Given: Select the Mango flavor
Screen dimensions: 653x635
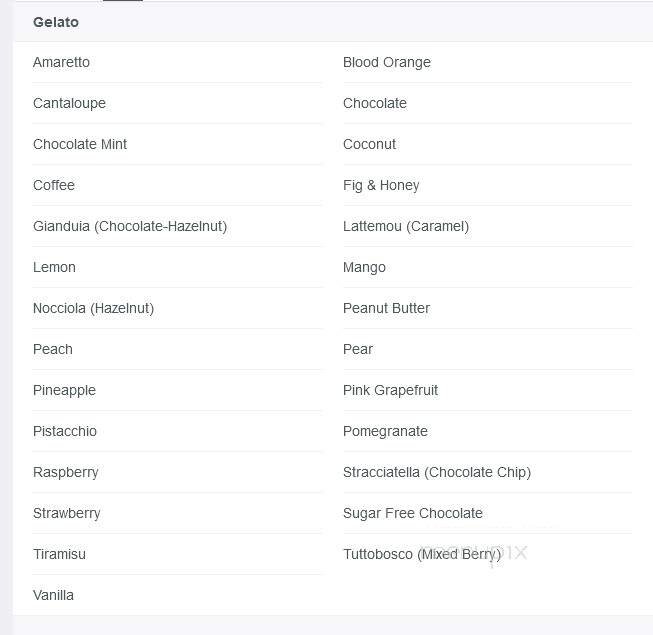Looking at the screenshot, I should click(x=364, y=267).
